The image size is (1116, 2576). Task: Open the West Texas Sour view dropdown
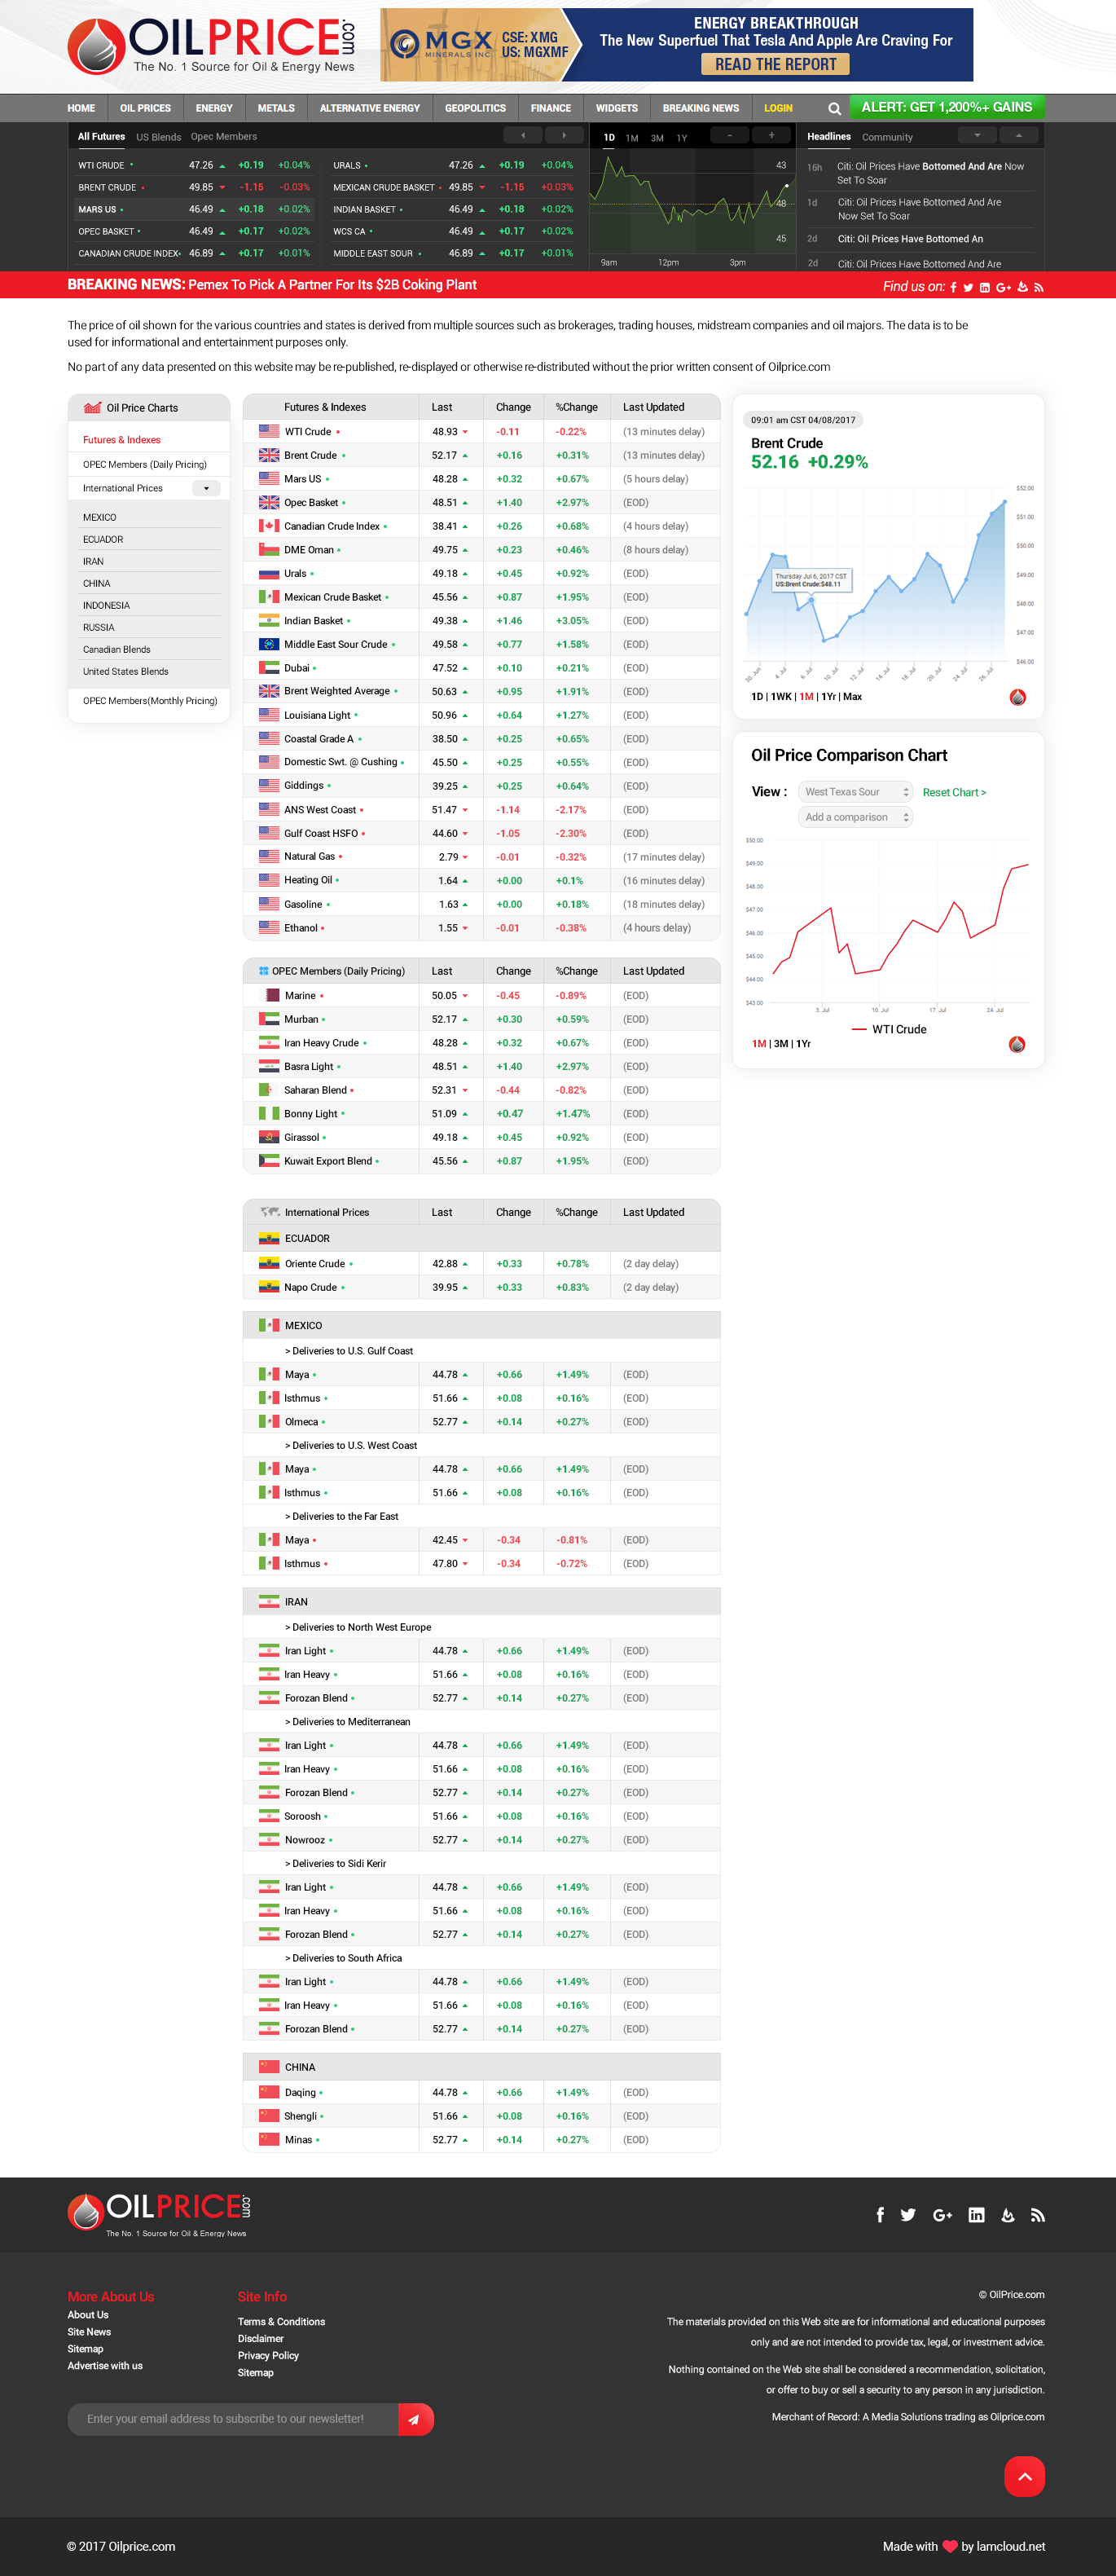(855, 792)
